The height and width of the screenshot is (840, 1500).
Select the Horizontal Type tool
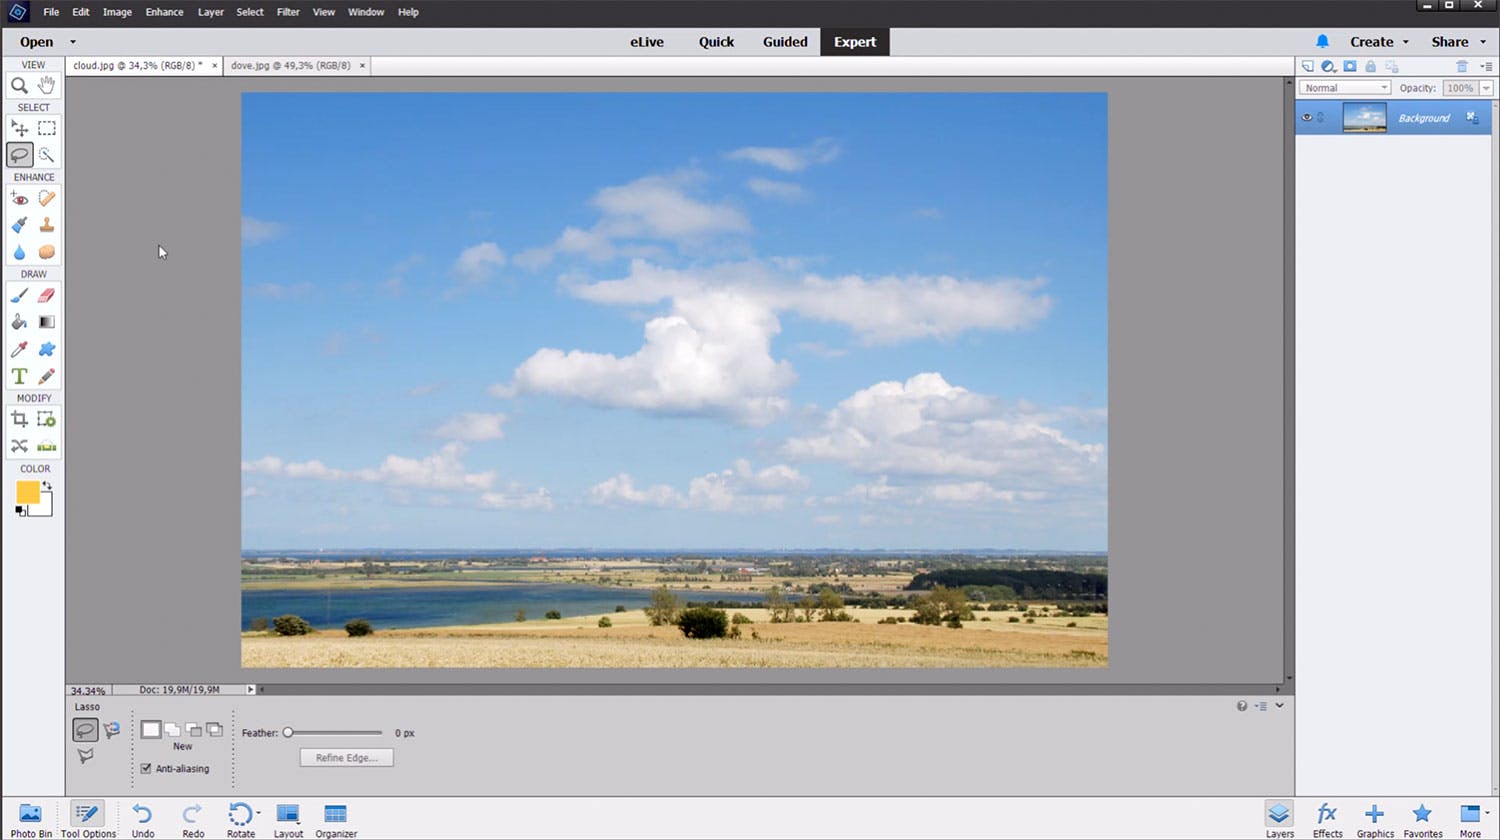click(x=19, y=377)
